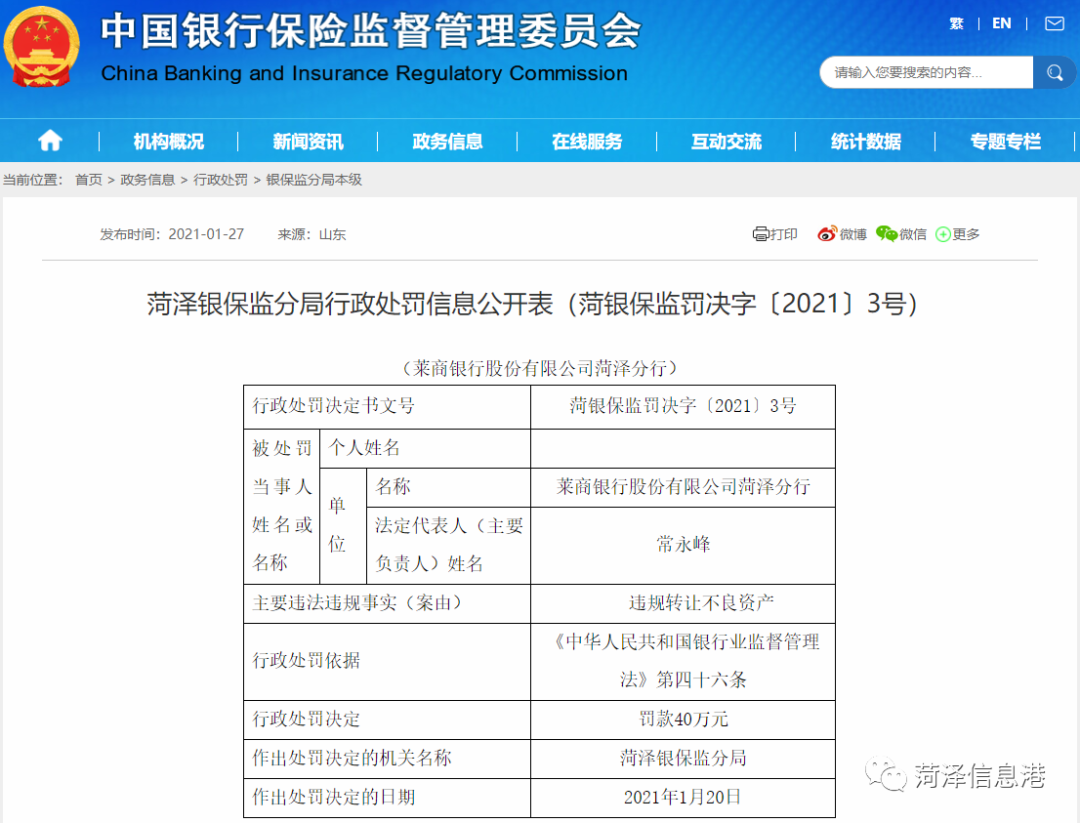Open the 统计数据 menu

pyautogui.click(x=866, y=142)
